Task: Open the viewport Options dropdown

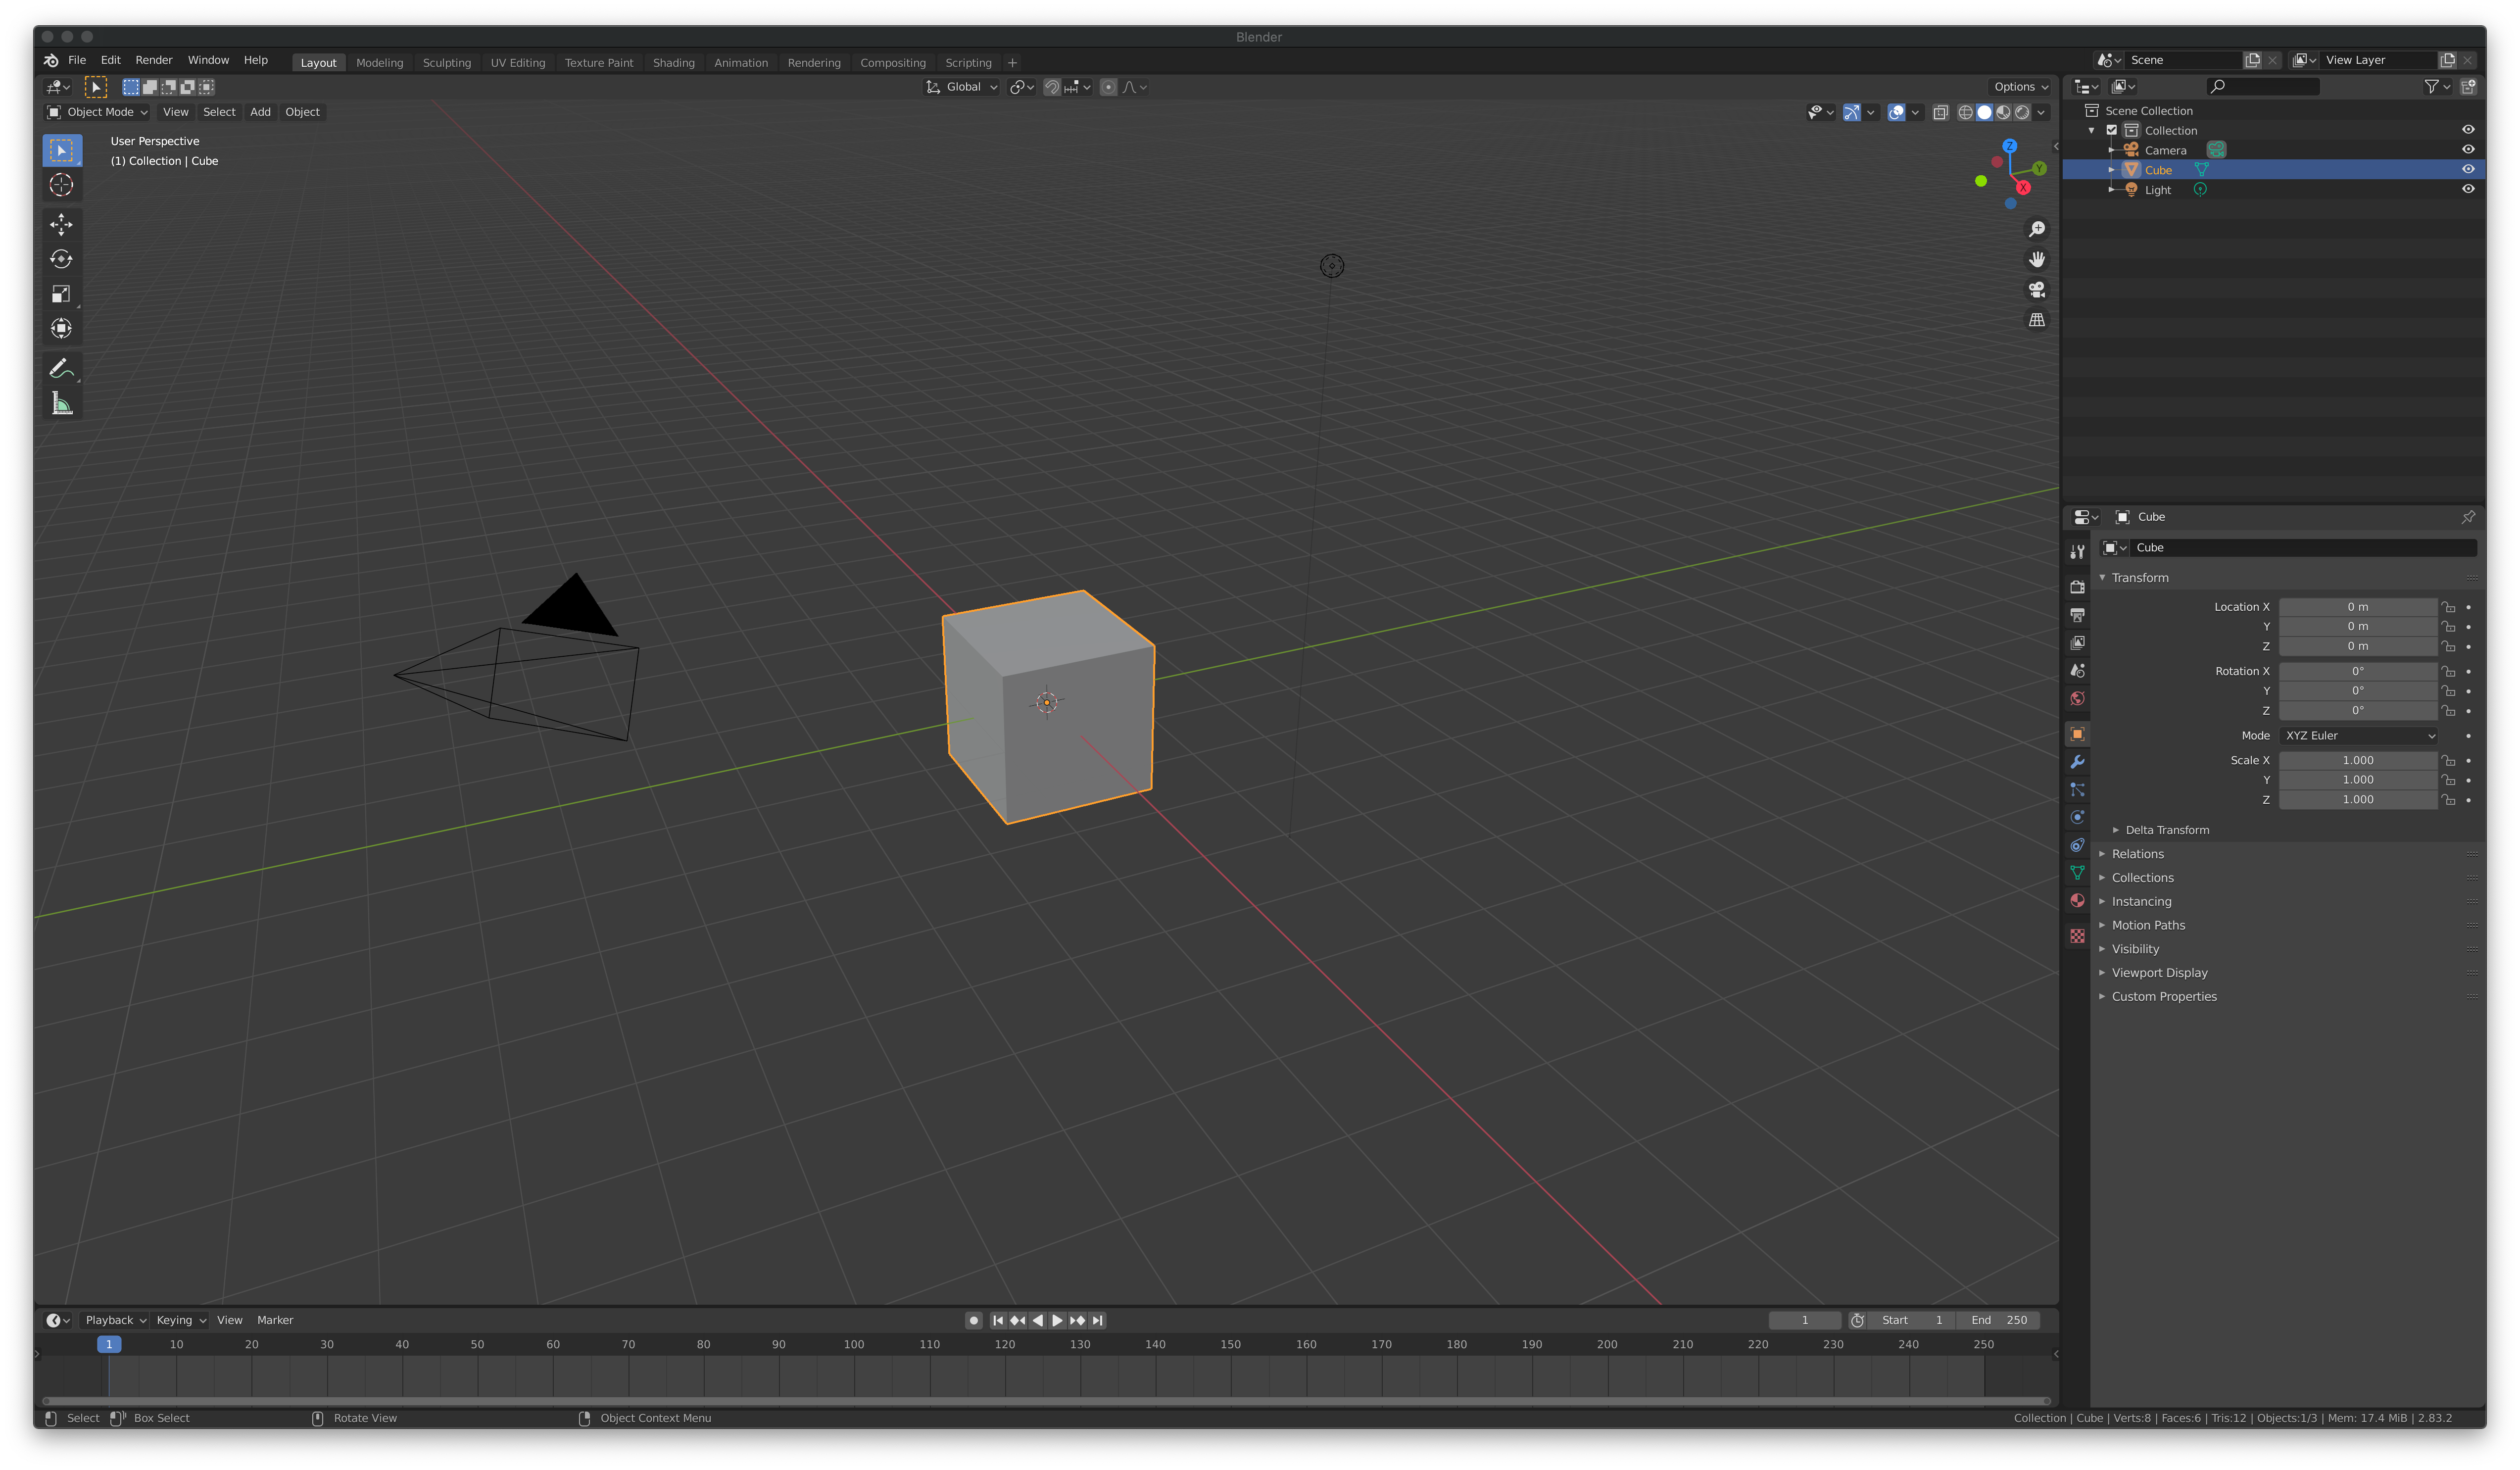Action: (2021, 87)
